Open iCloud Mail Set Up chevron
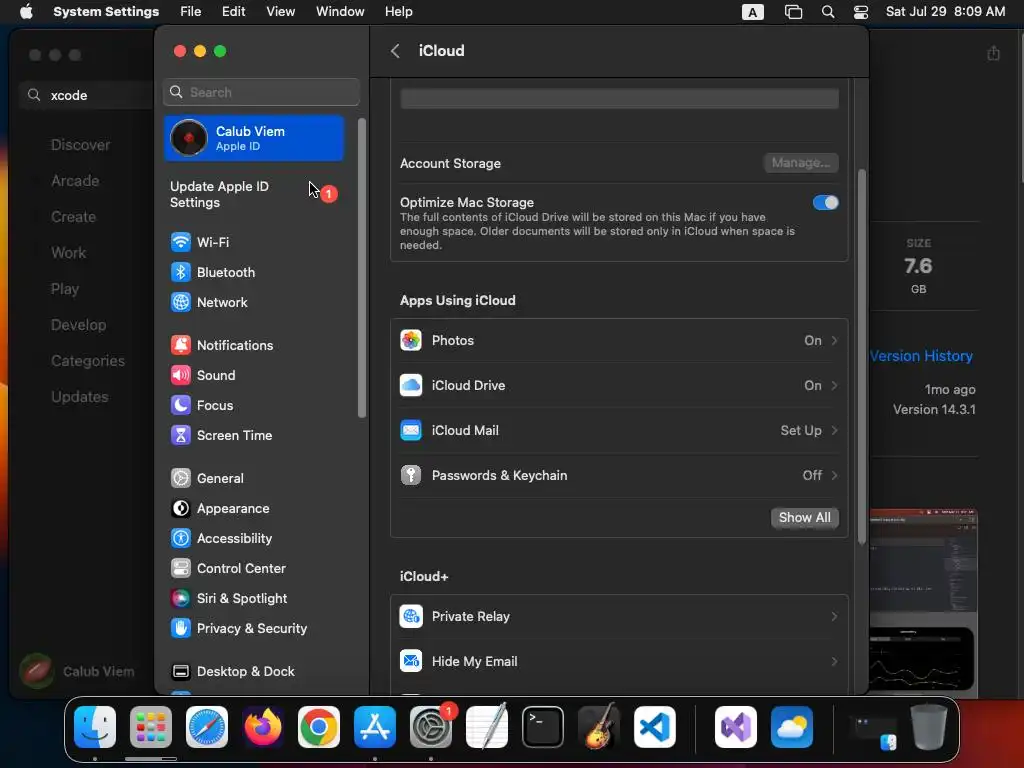The image size is (1024, 768). coord(834,430)
